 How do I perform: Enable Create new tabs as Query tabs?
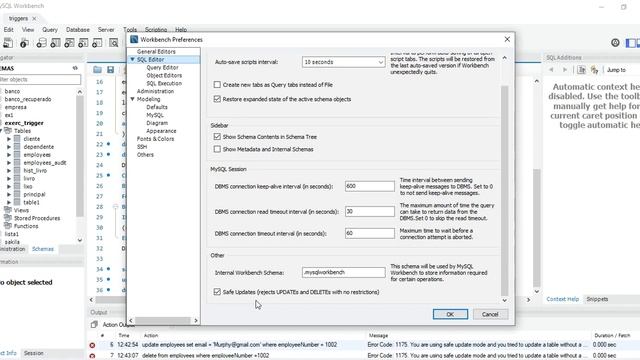(217, 84)
